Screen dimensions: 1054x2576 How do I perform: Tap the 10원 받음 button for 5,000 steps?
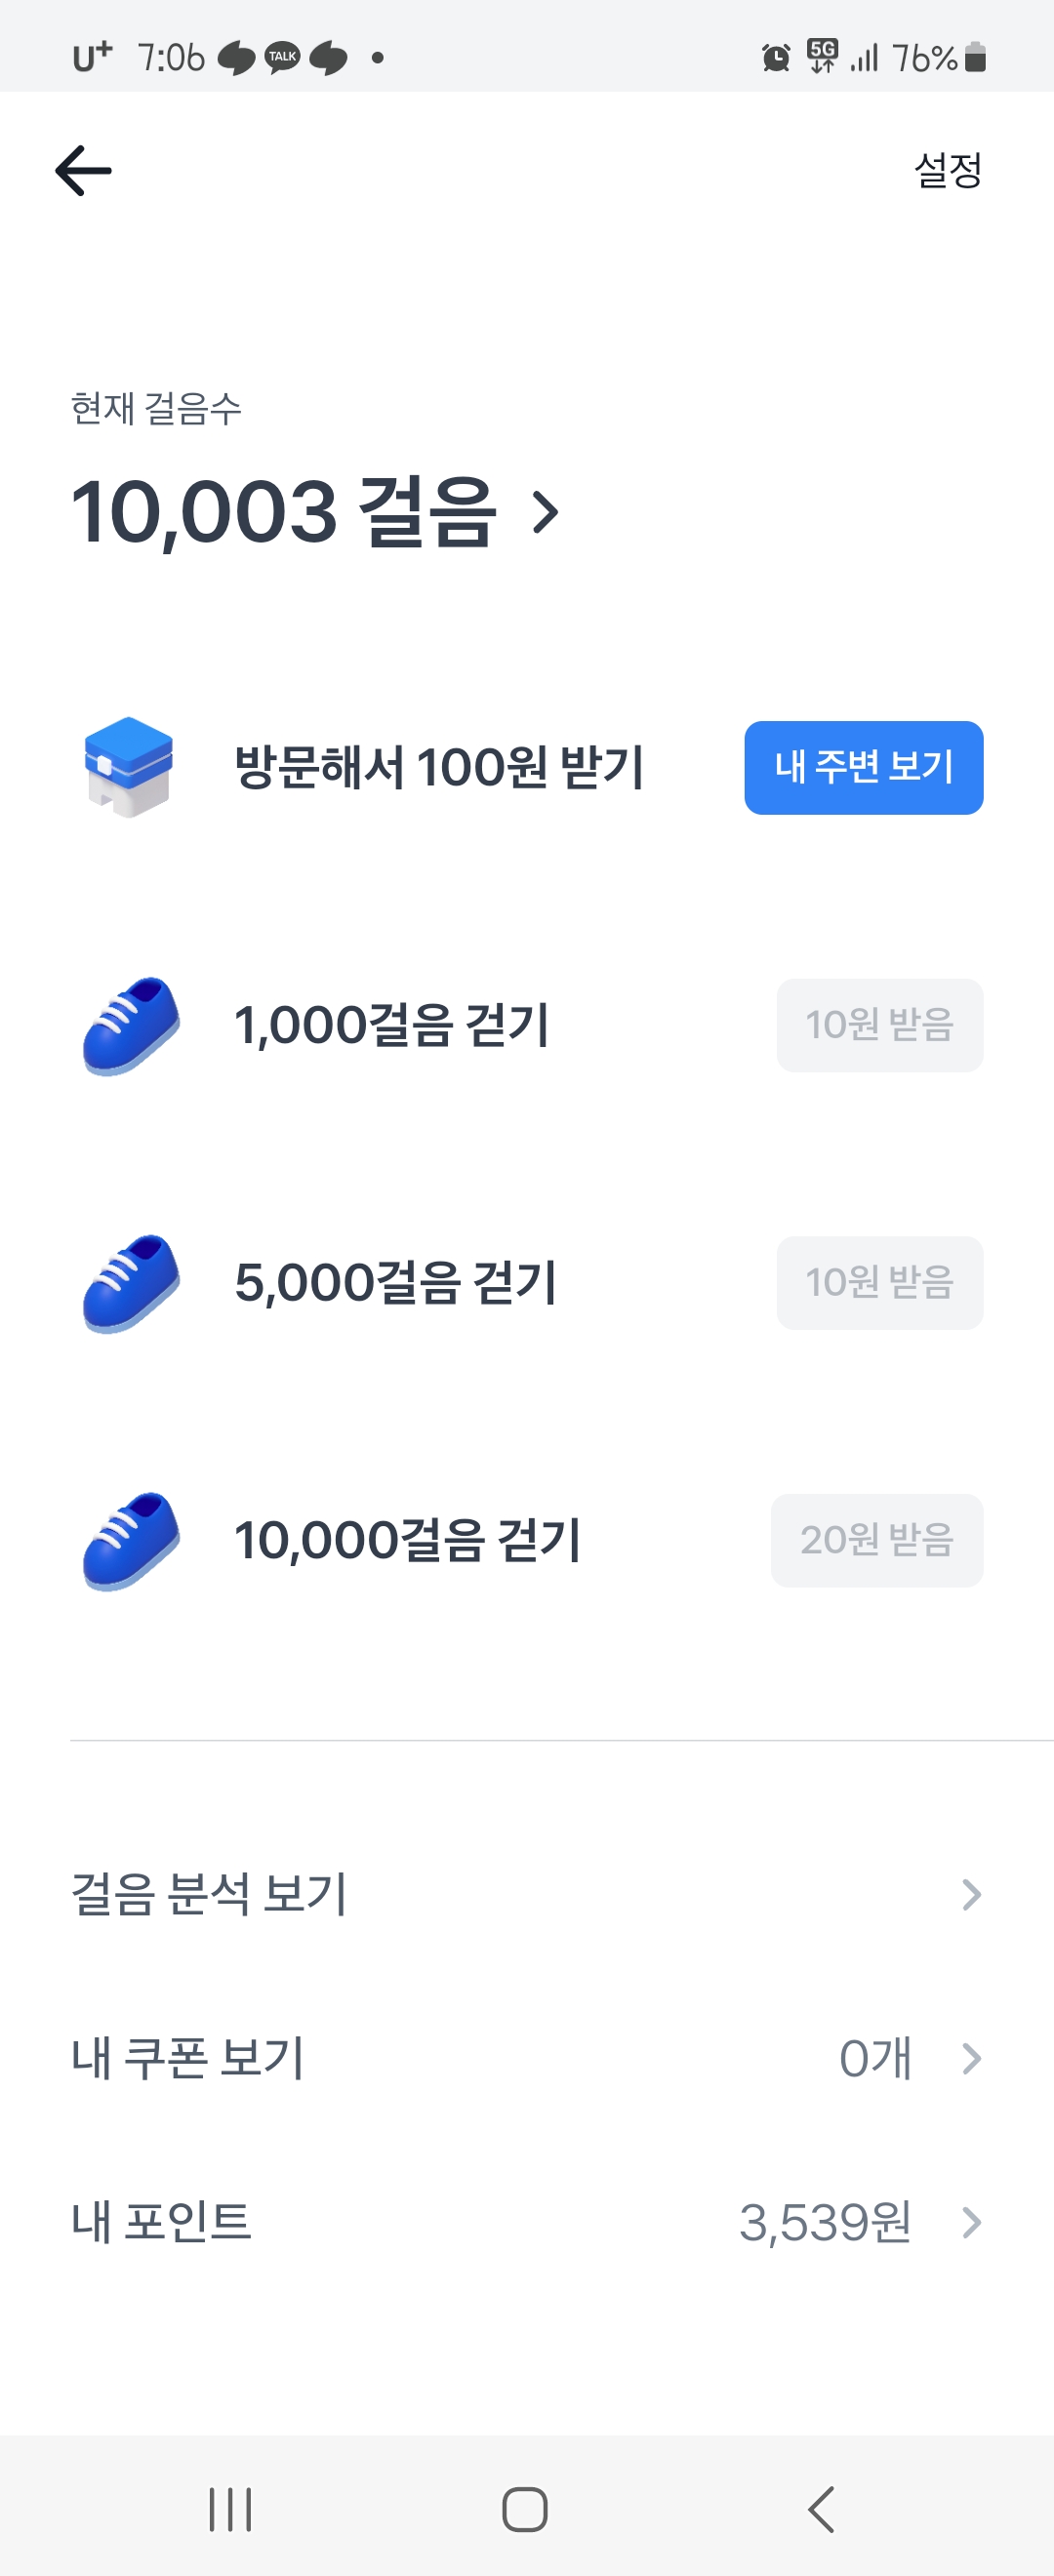(879, 1283)
